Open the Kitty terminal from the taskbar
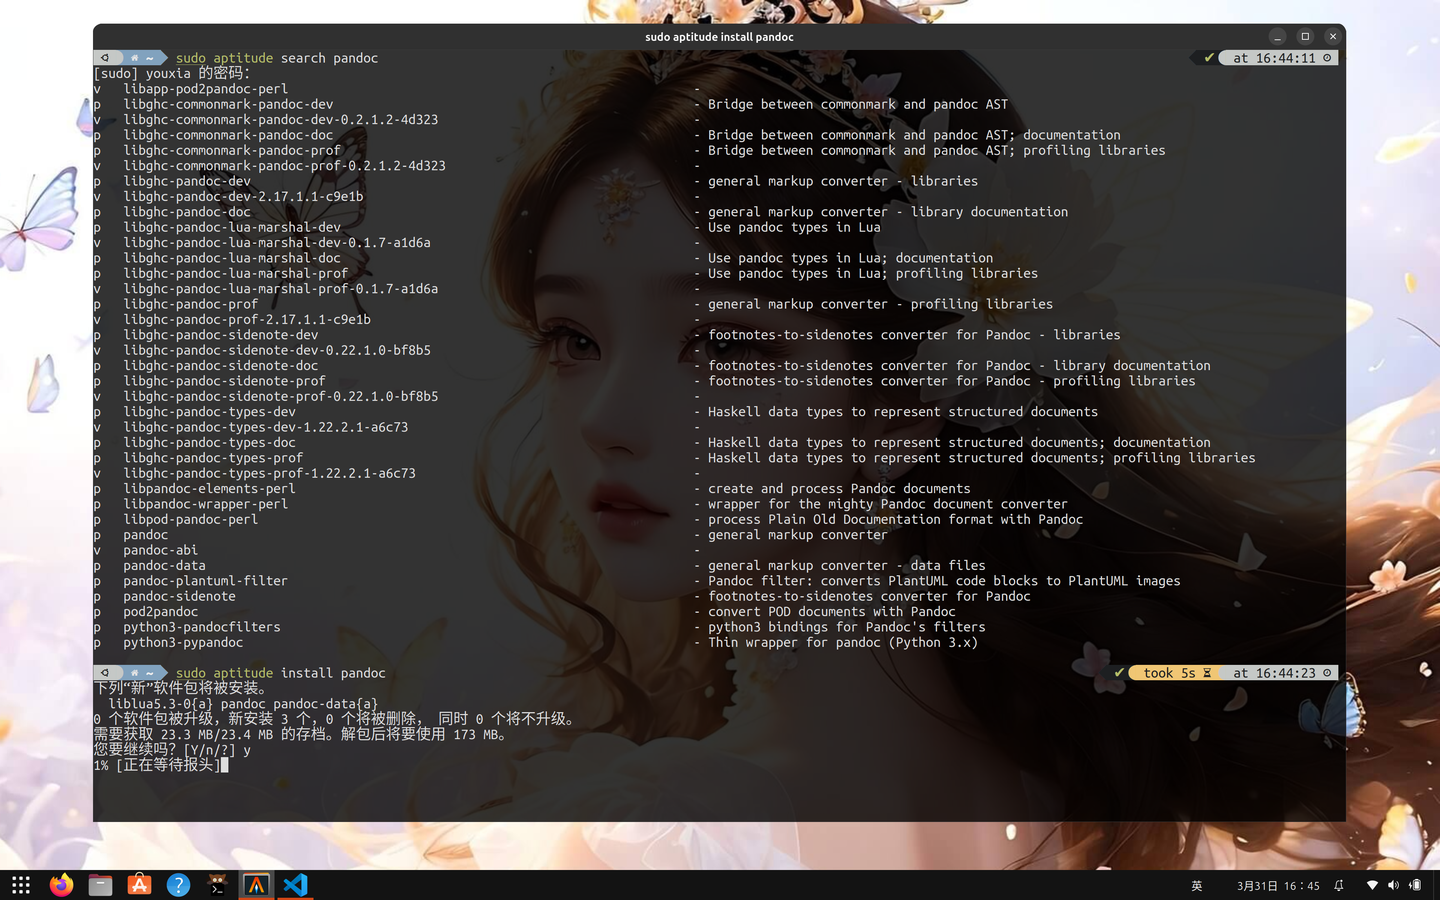Viewport: 1440px width, 900px height. (217, 885)
